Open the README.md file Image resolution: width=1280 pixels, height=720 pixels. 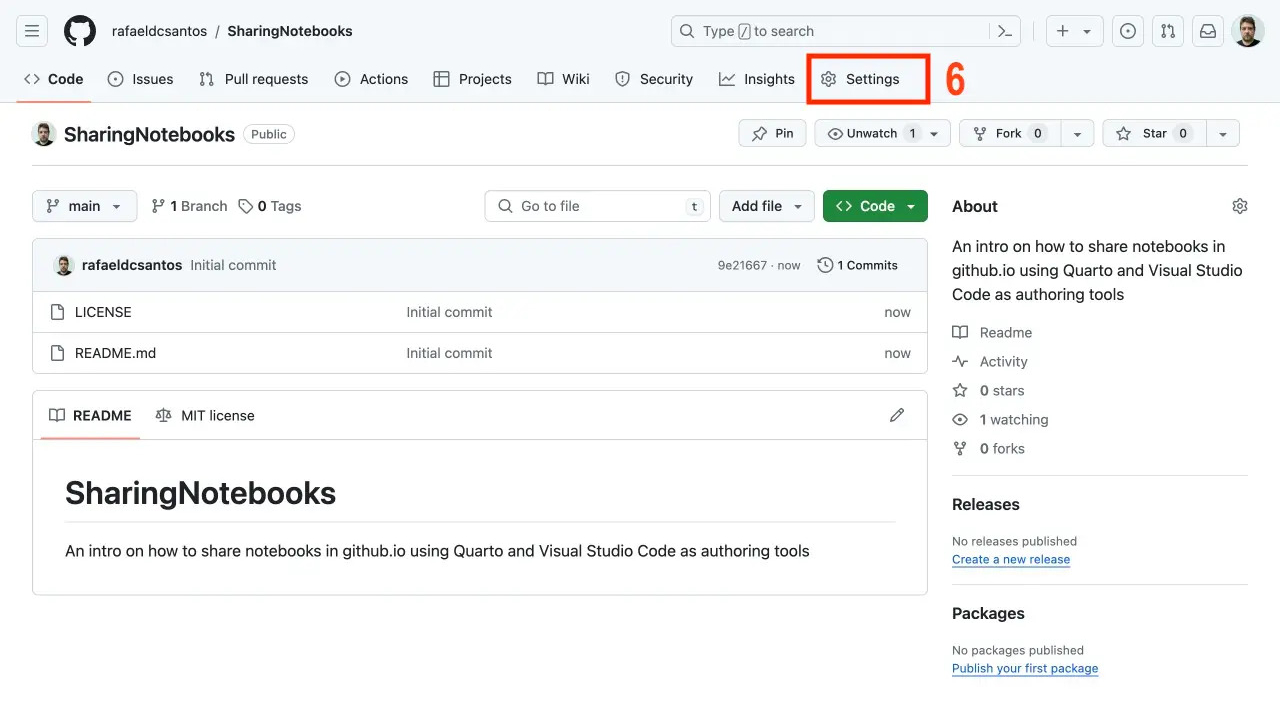(116, 353)
